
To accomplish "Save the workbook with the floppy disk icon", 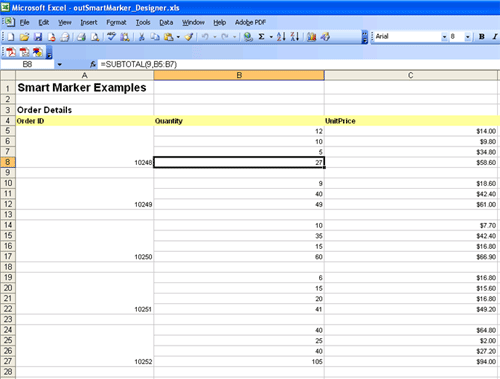I will click(x=38, y=37).
